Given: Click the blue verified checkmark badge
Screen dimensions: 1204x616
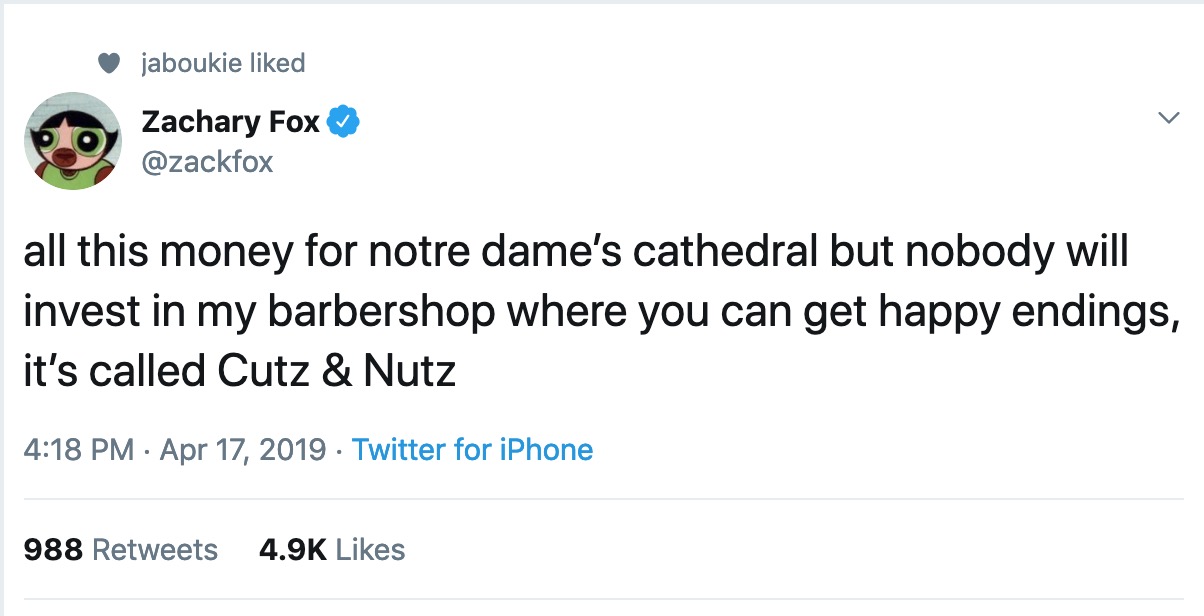Looking at the screenshot, I should (344, 122).
